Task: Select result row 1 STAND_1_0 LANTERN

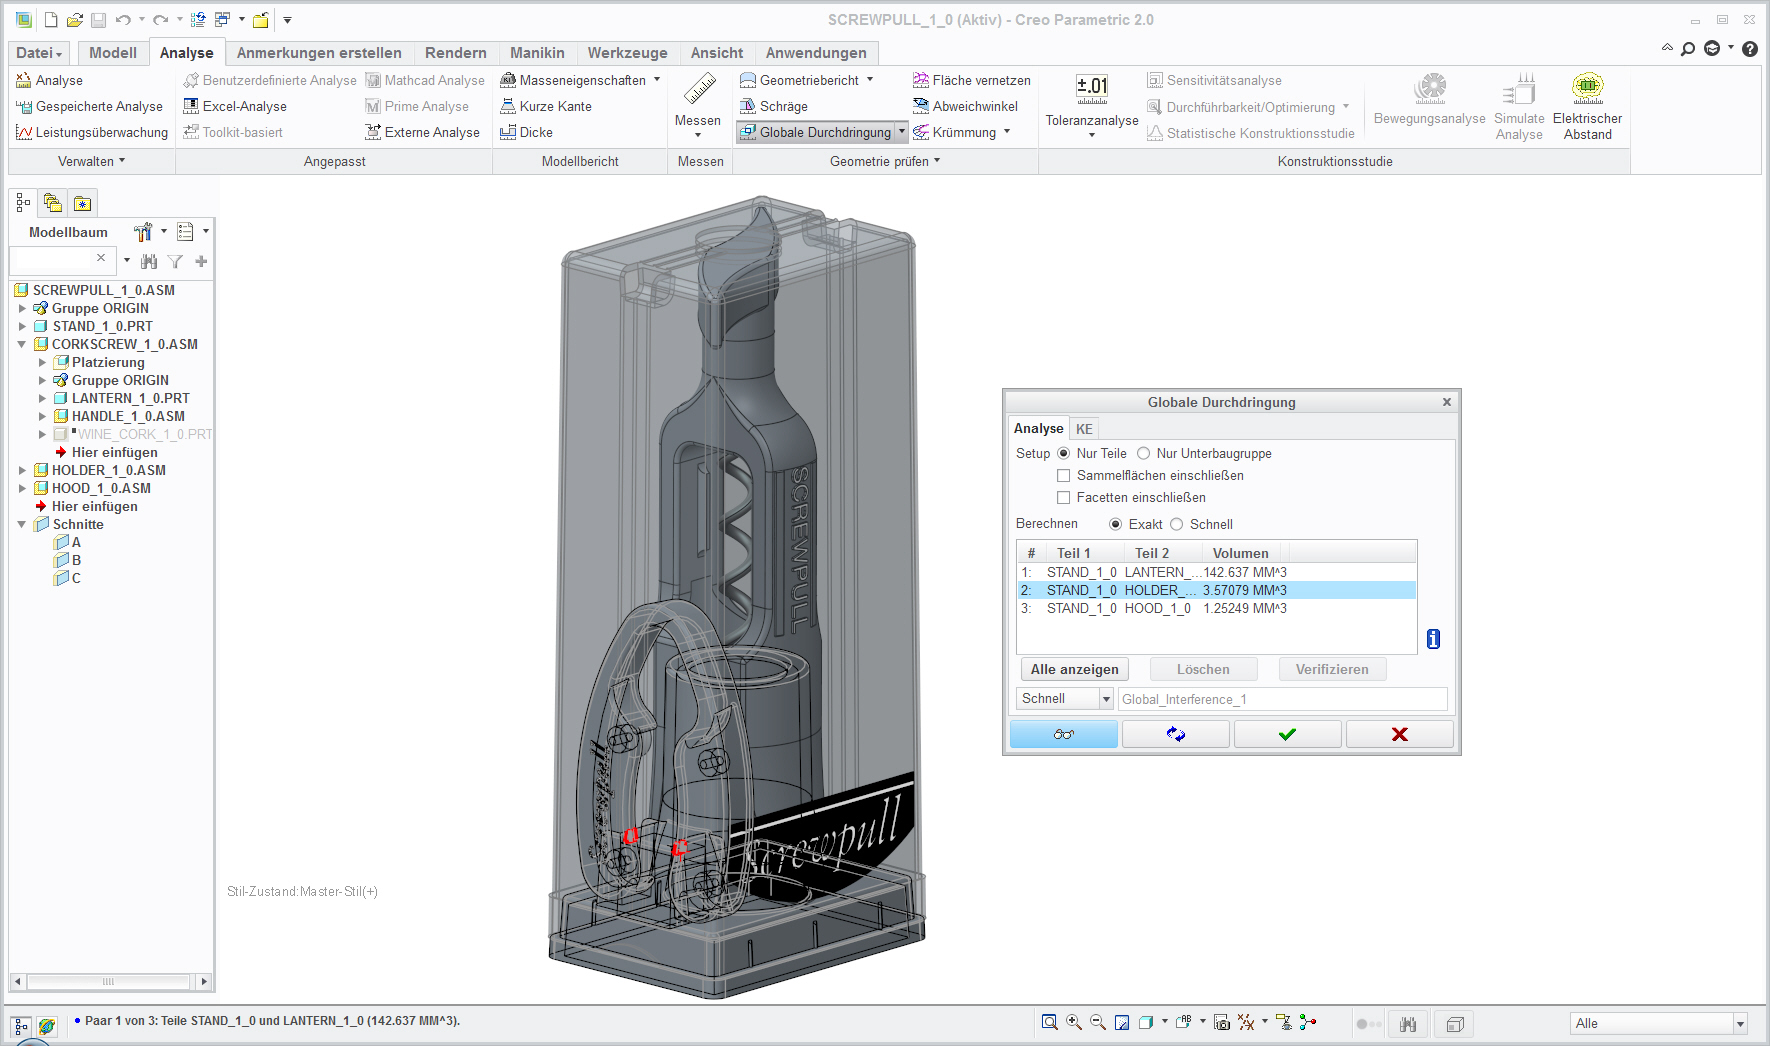Action: pyautogui.click(x=1216, y=572)
